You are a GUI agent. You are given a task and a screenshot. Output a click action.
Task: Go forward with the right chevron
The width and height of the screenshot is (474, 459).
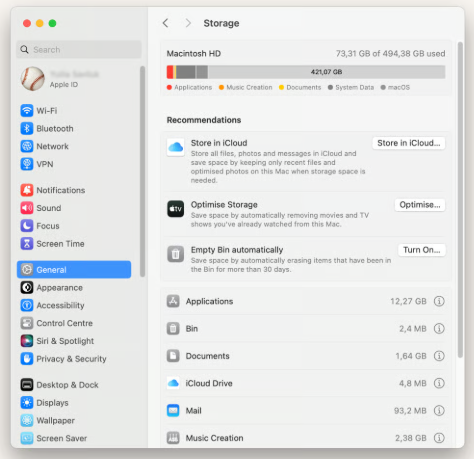pos(188,23)
